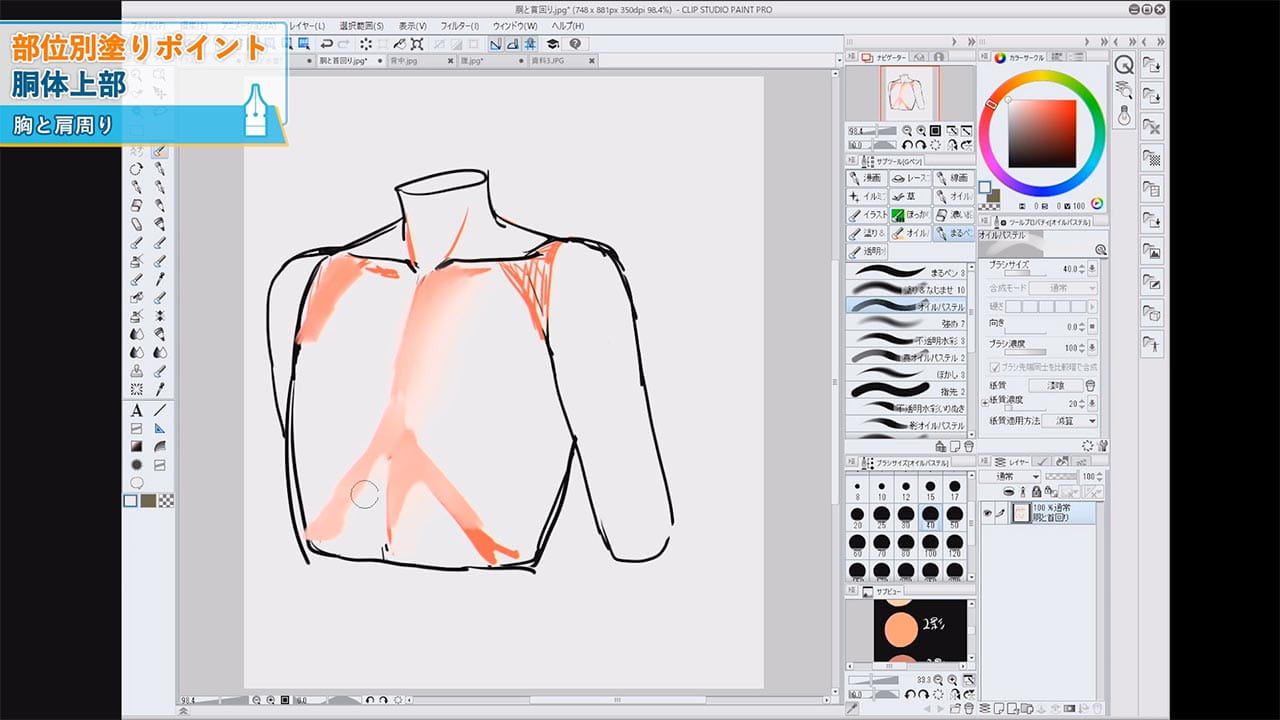Image resolution: width=1280 pixels, height=720 pixels.
Task: Open 紙質濃度 dynamics button
Action: 1092,402
